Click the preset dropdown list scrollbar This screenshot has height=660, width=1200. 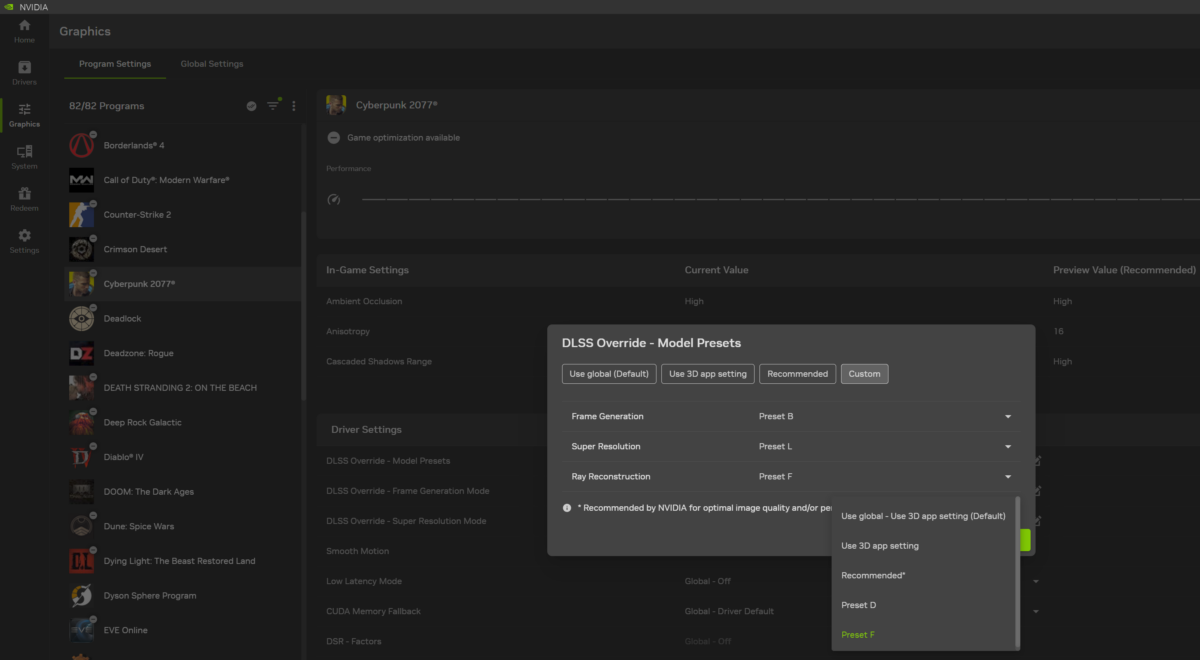click(1018, 570)
